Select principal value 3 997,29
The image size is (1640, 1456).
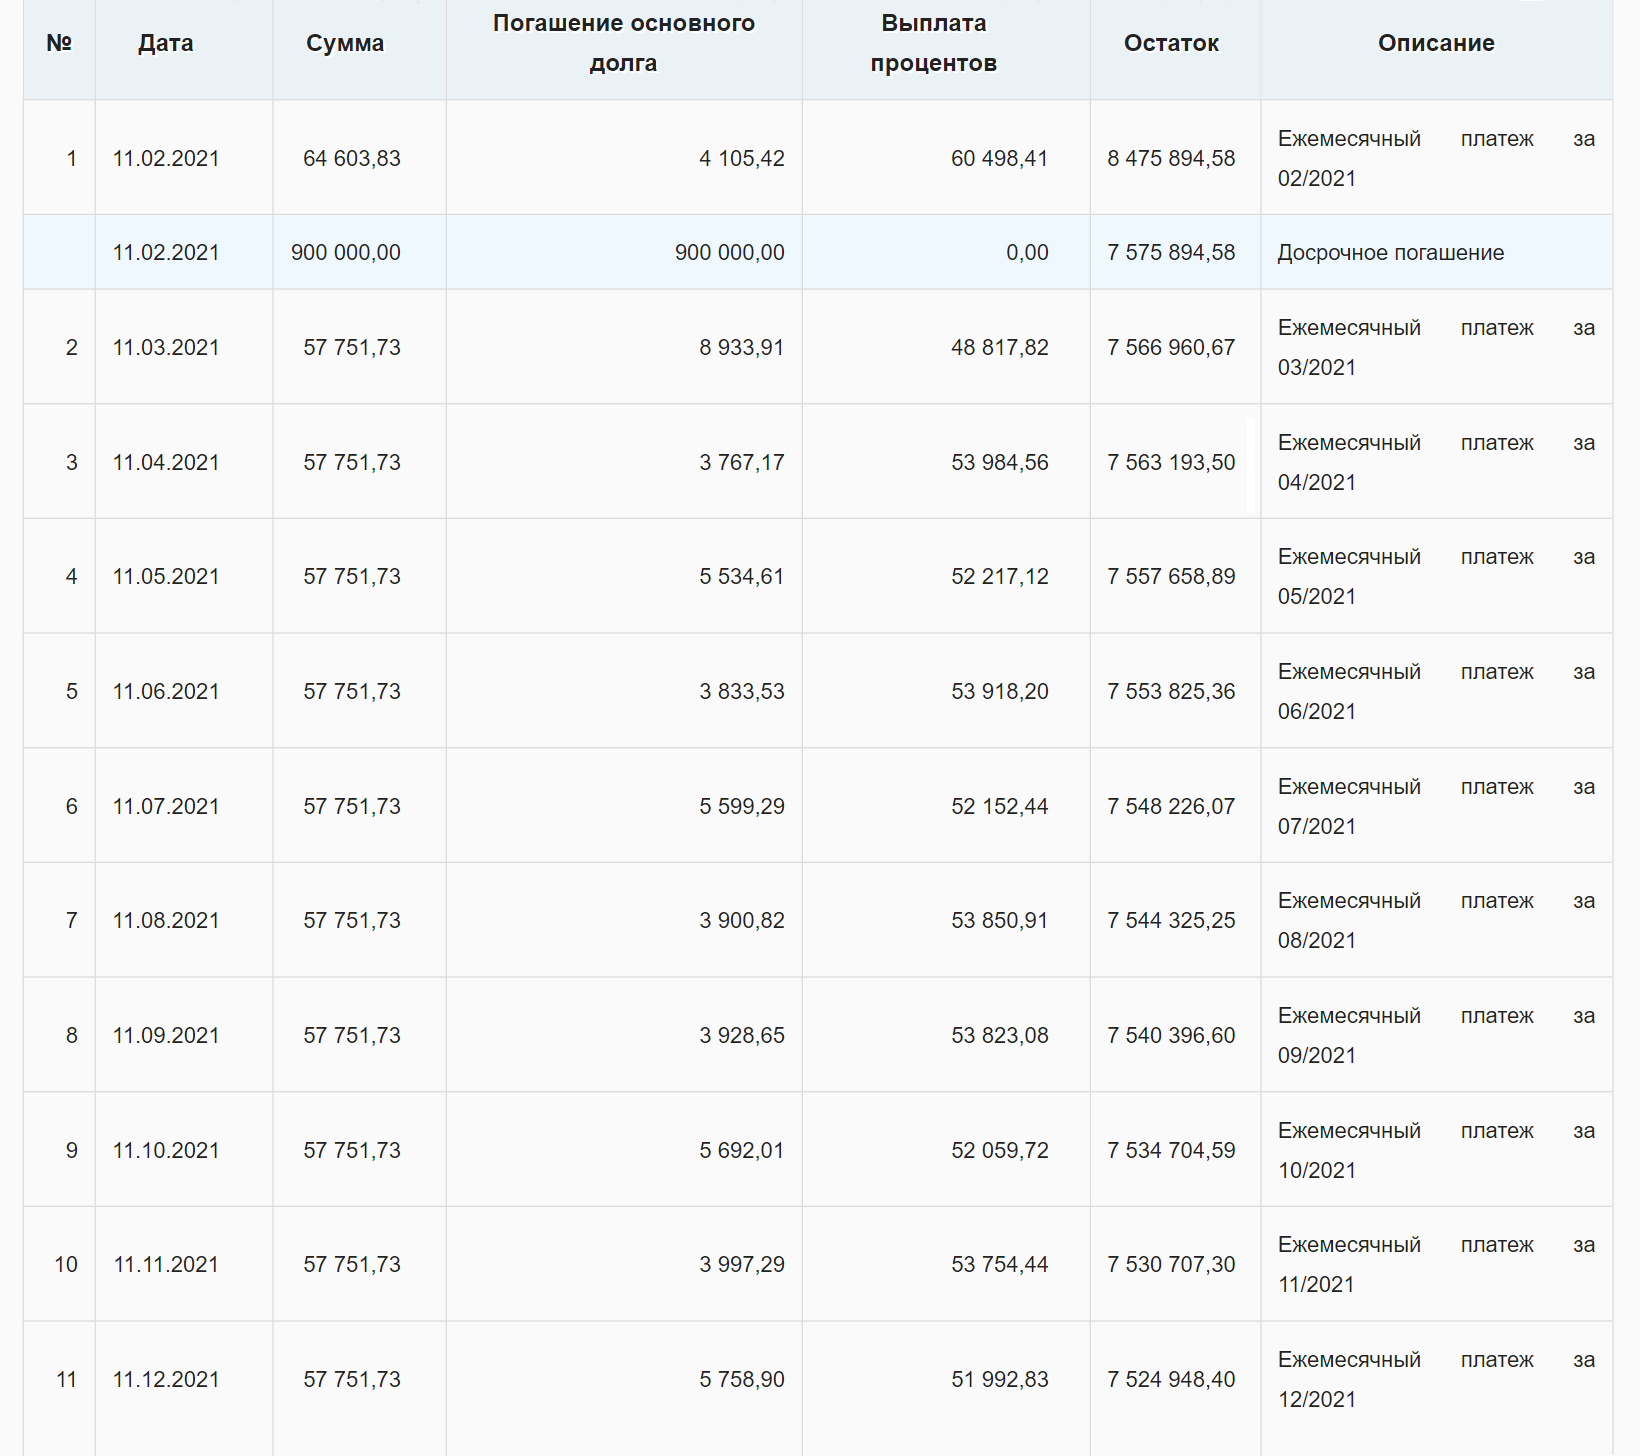tap(742, 1264)
